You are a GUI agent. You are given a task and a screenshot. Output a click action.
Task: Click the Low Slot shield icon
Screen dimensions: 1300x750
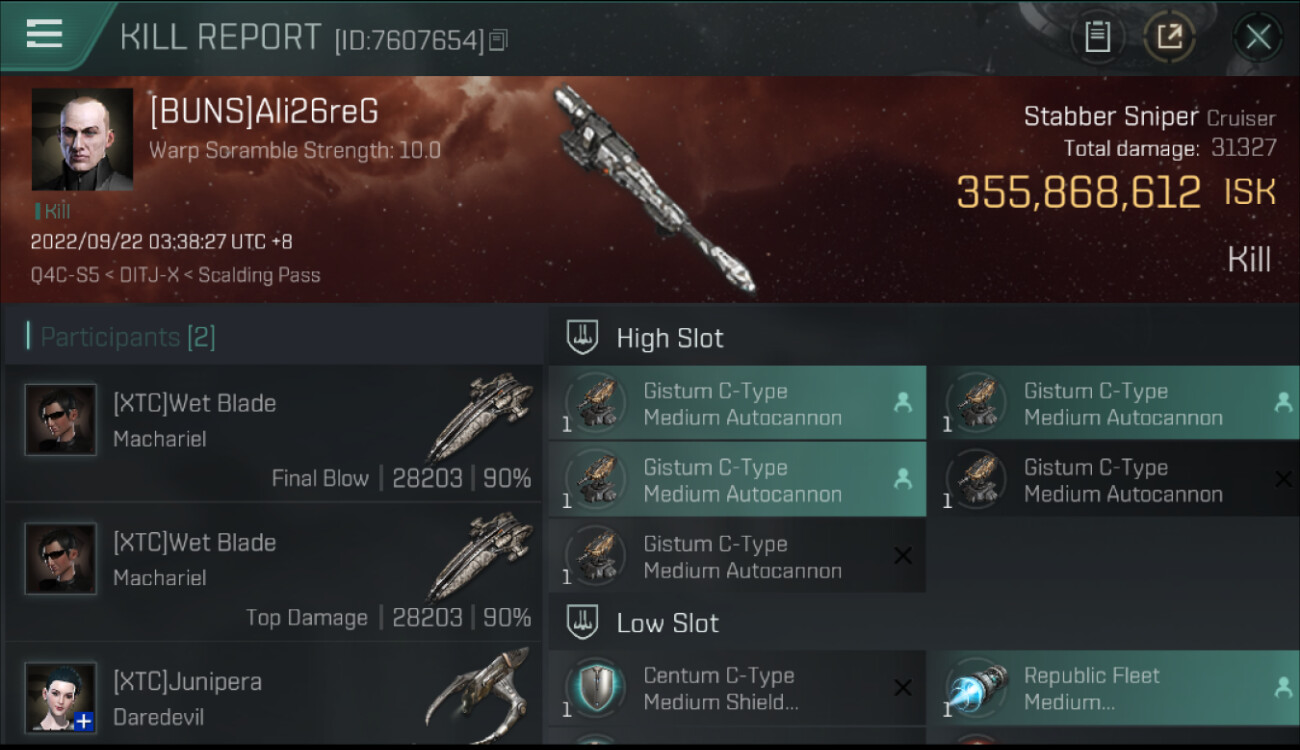click(582, 623)
